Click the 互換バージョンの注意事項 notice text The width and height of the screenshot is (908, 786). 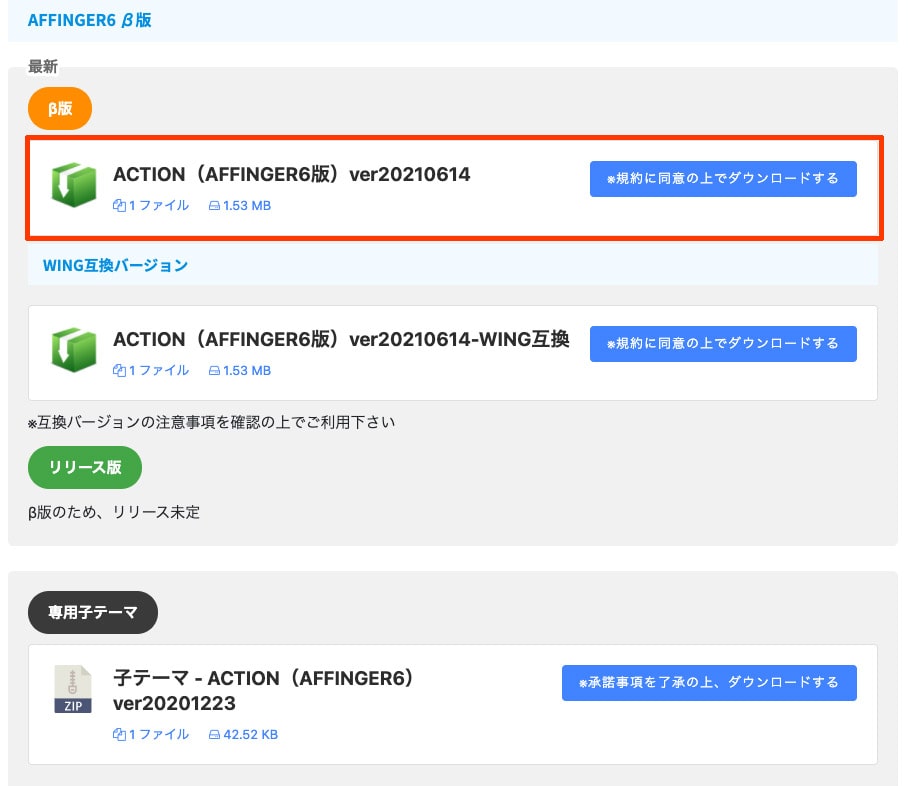(x=211, y=422)
